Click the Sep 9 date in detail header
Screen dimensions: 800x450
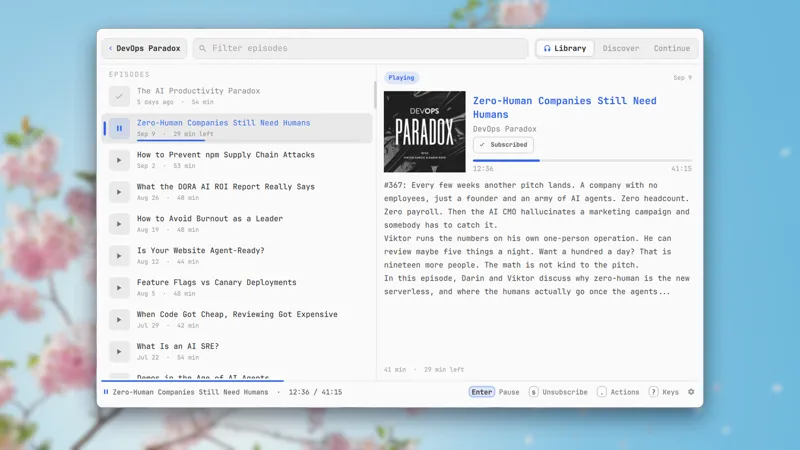[x=682, y=78]
